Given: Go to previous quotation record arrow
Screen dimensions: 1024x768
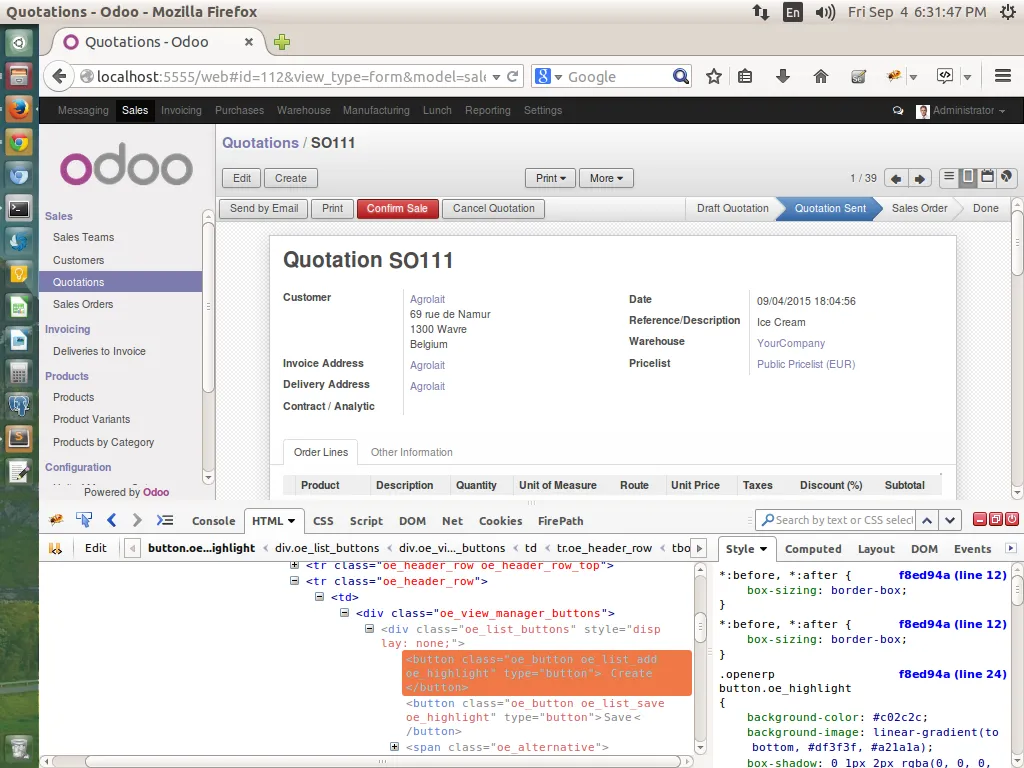Looking at the screenshot, I should point(896,178).
